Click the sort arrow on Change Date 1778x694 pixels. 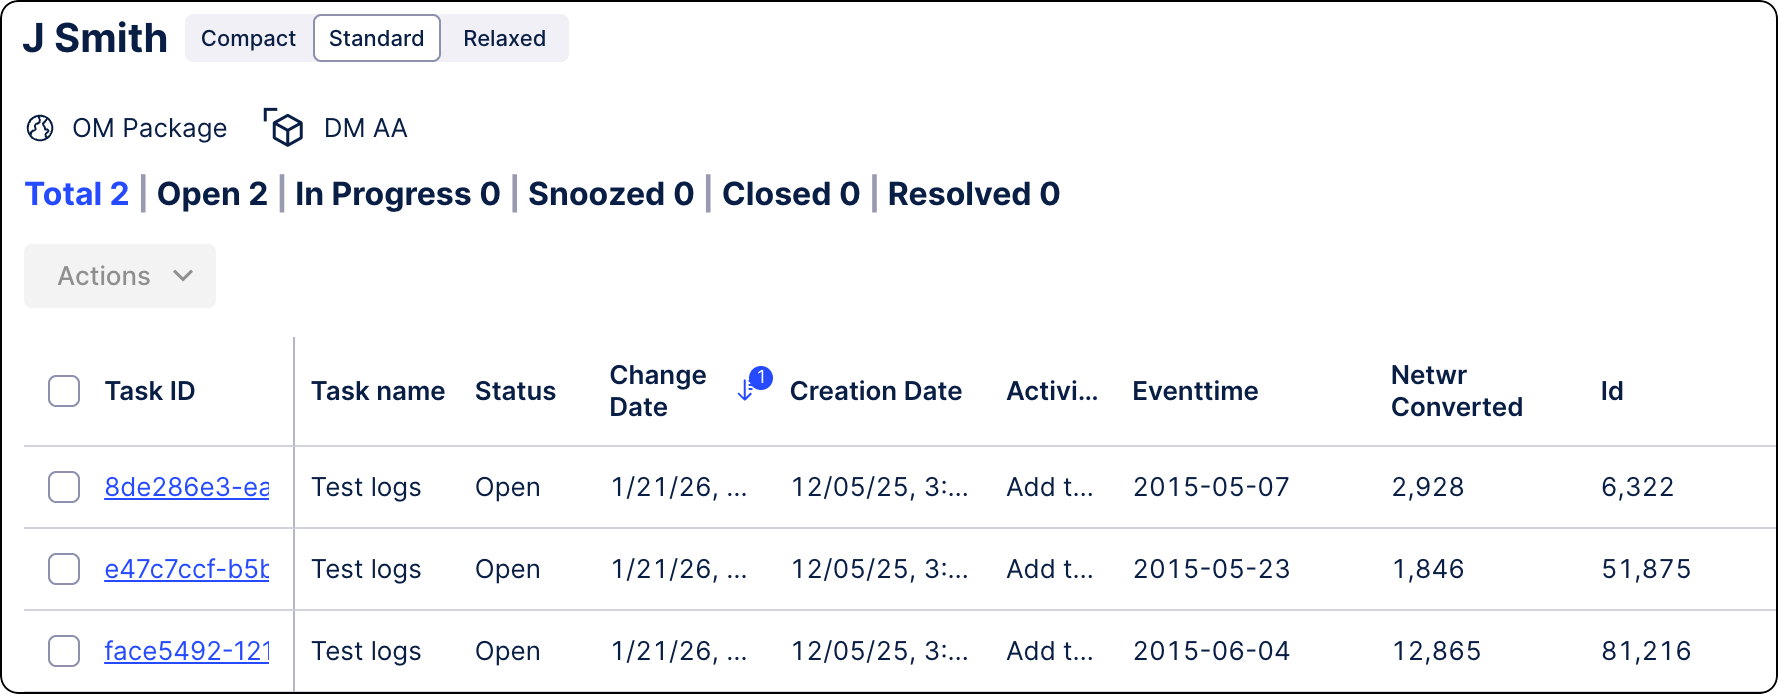pyautogui.click(x=747, y=390)
